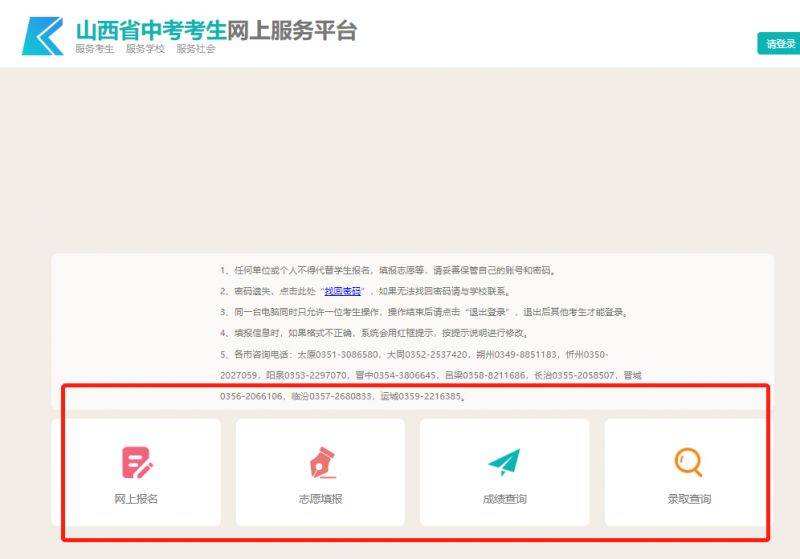Click the 服务考生 tagline text
This screenshot has height=559, width=800.
coord(94,49)
